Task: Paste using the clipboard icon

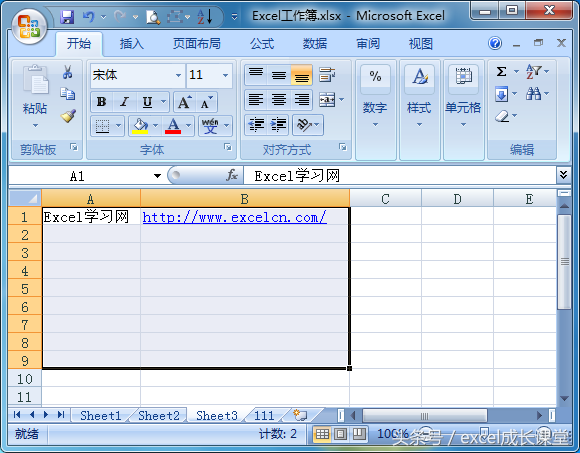Action: pos(35,80)
